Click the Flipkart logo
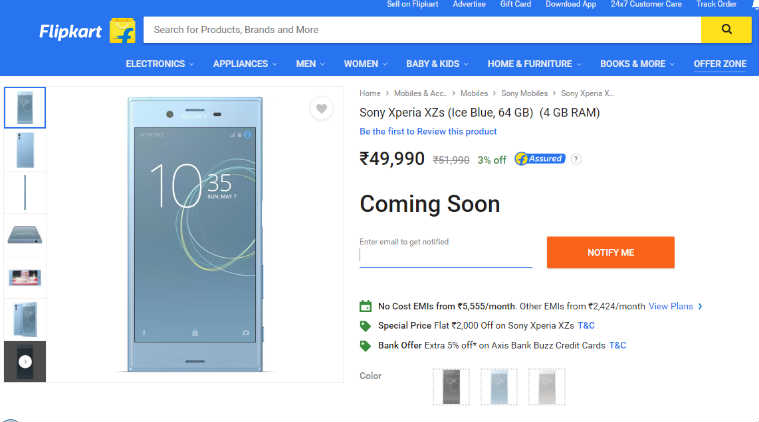Viewport: 759px width, 422px height. click(x=87, y=31)
